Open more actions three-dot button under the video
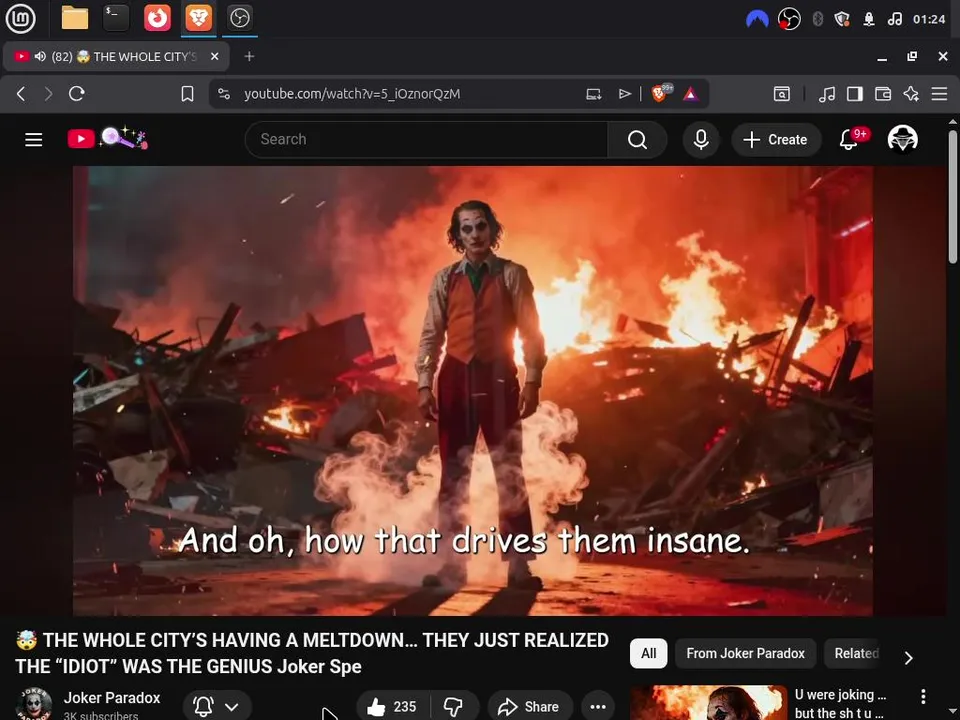This screenshot has height=720, width=960. [598, 707]
